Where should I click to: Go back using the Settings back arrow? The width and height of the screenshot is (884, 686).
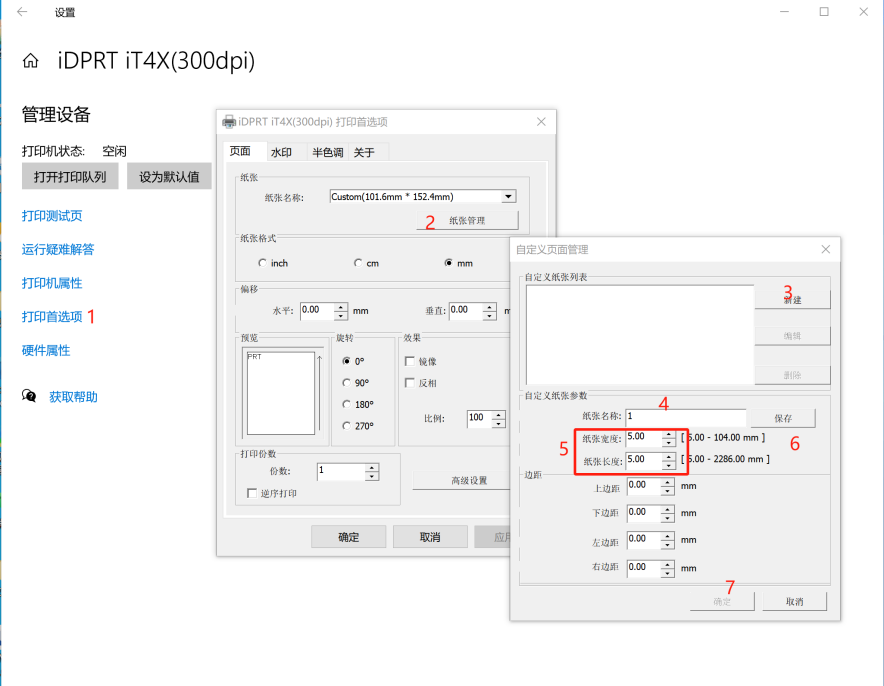(x=22, y=12)
